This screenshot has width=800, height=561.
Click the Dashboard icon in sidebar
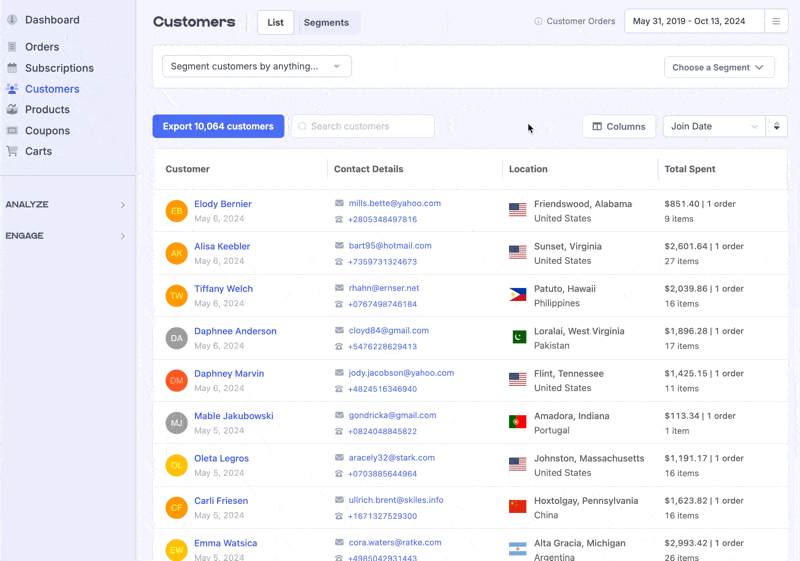tap(12, 20)
